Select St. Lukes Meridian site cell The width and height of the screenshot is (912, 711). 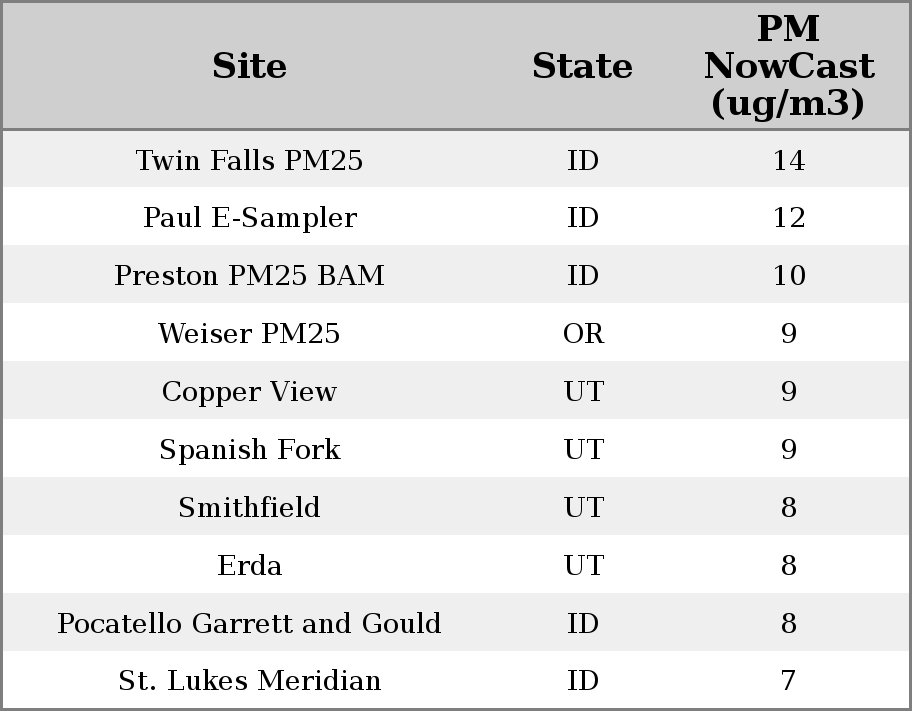pos(249,681)
